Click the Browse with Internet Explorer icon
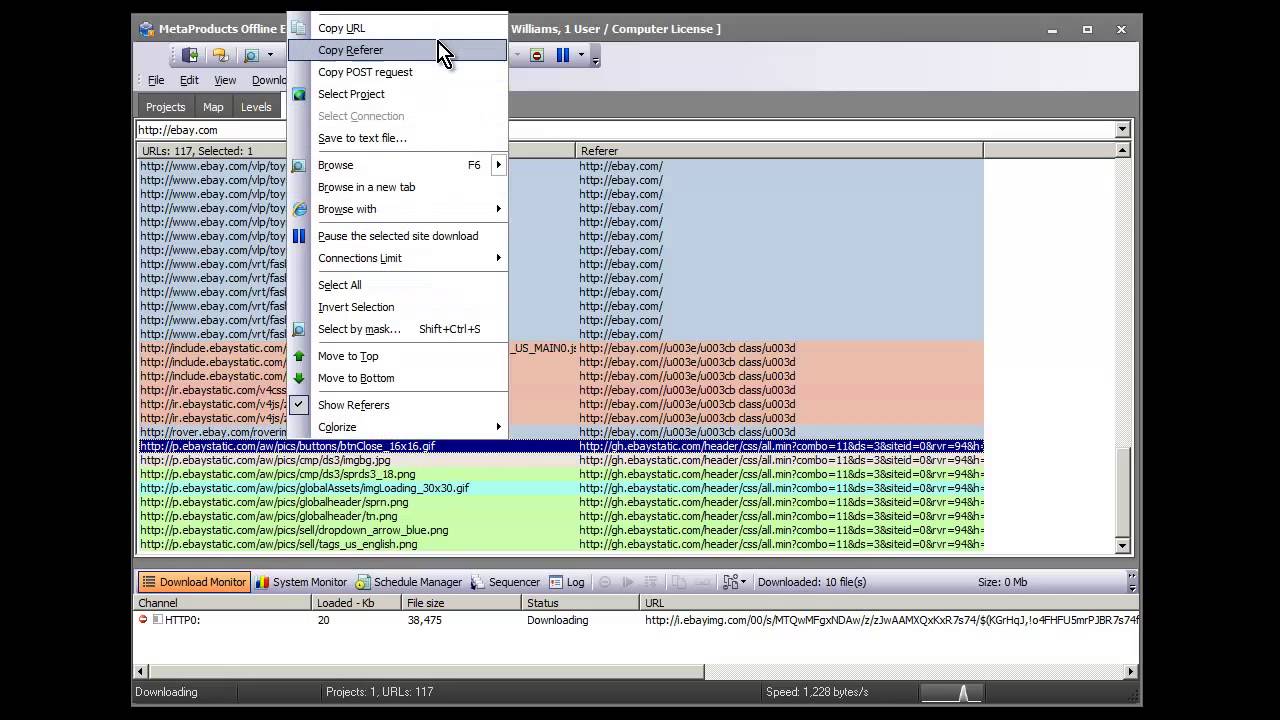Screen dimensions: 1280x720 click(299, 209)
